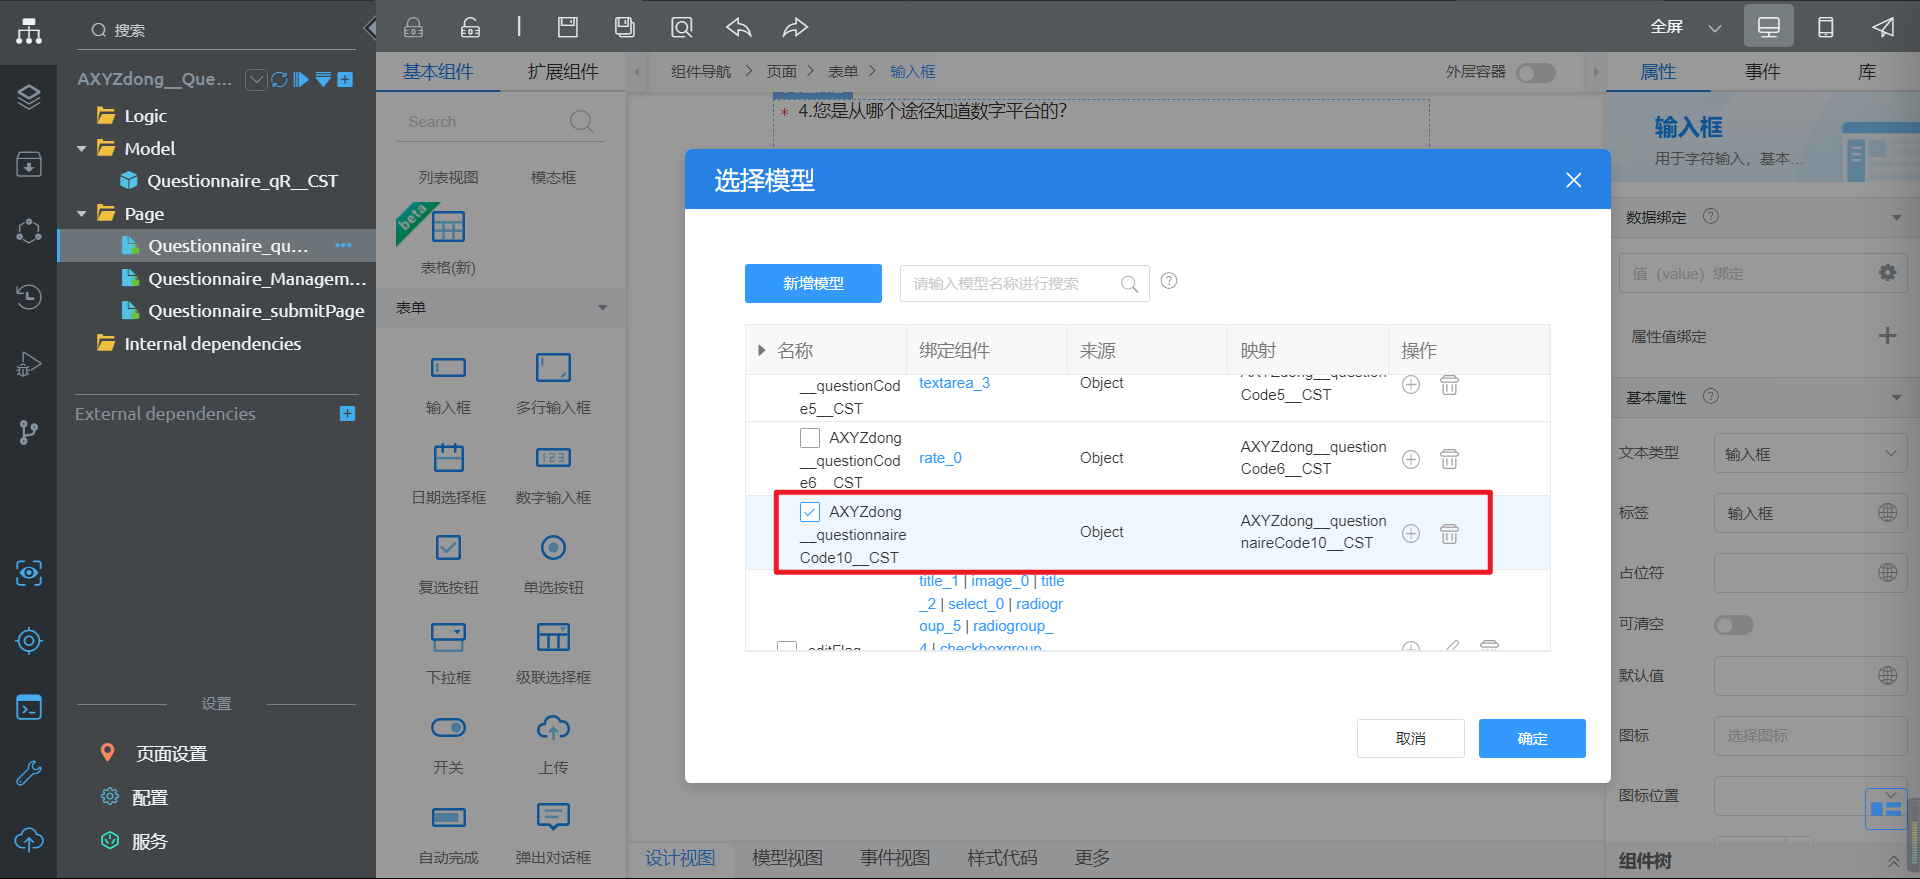Check the AXYZdong questionCode6 checkbox

(810, 438)
